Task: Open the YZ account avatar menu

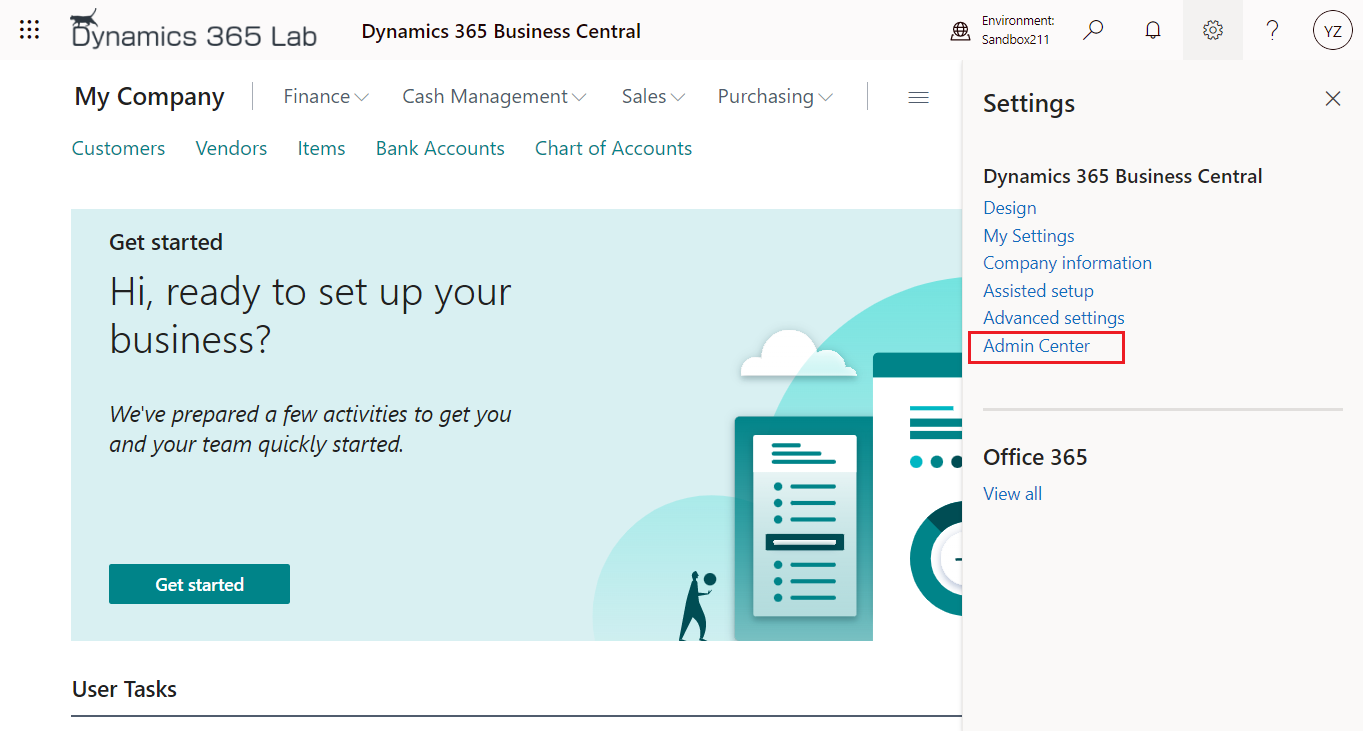Action: click(1332, 30)
